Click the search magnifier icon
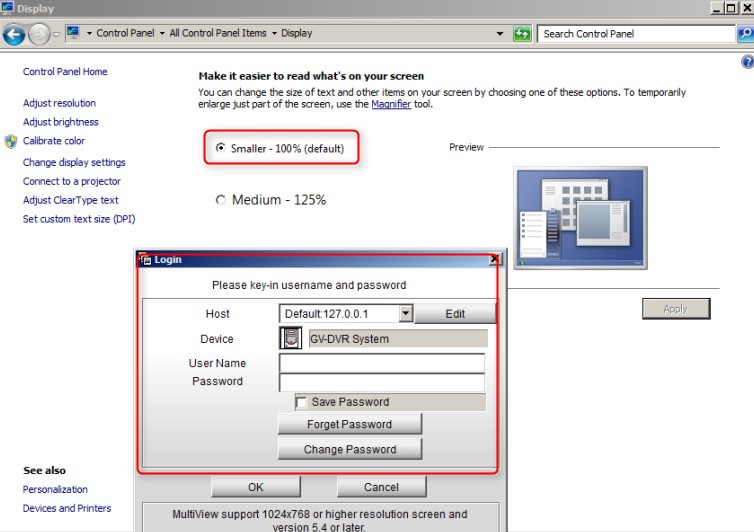 (746, 34)
